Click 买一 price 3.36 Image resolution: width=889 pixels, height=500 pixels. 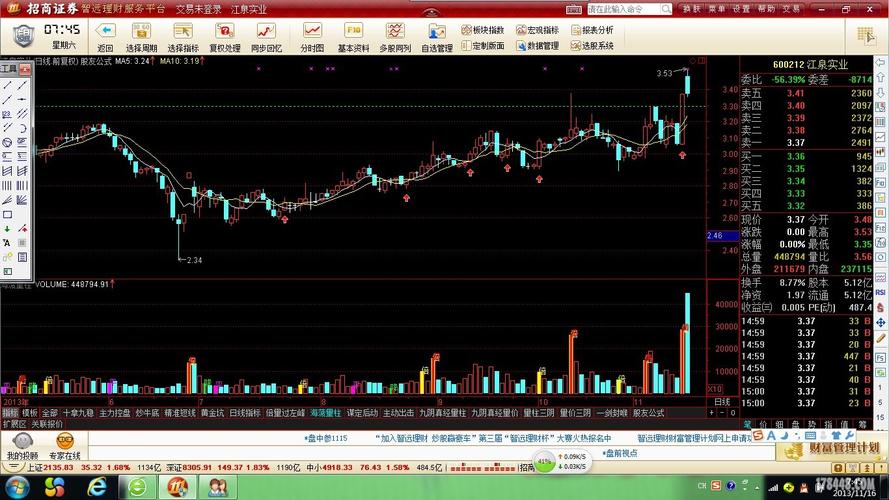pos(795,156)
